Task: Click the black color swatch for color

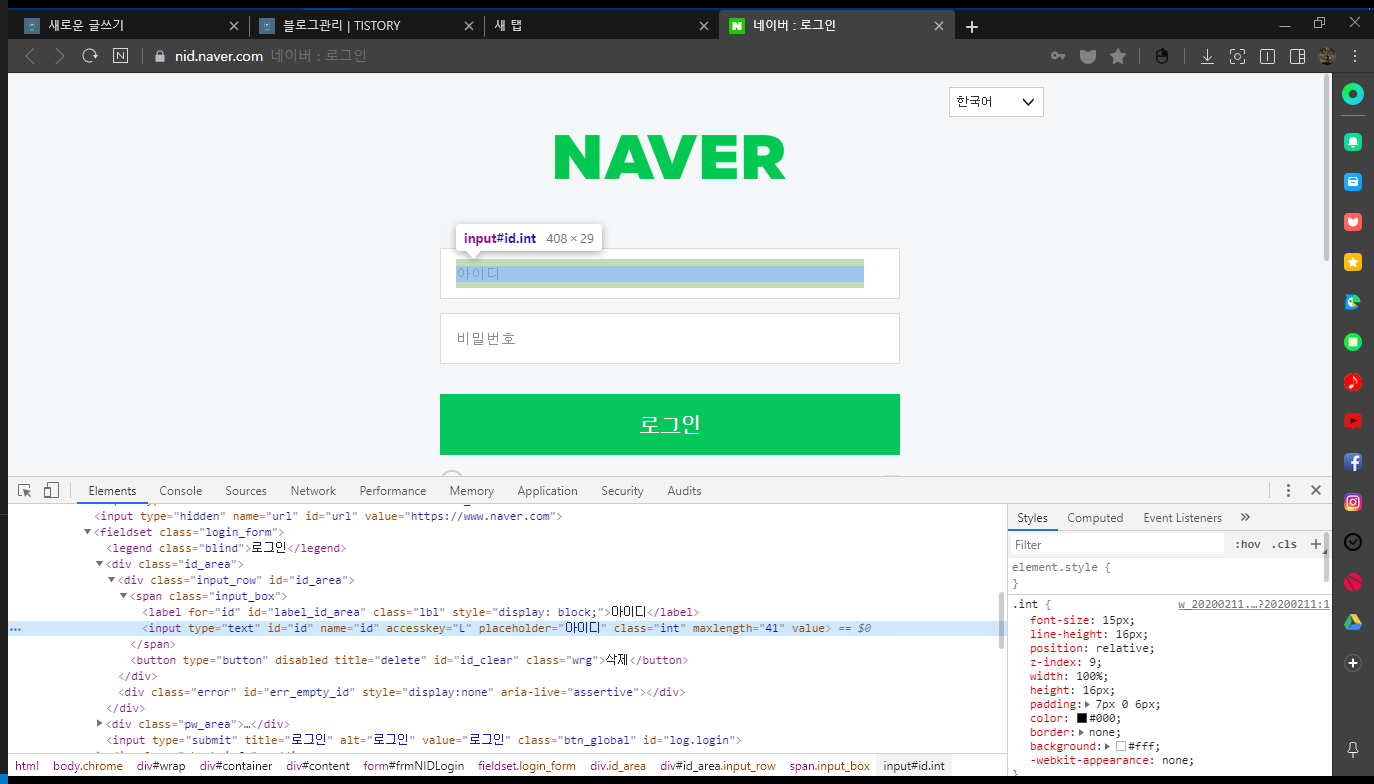Action: pyautogui.click(x=1082, y=719)
